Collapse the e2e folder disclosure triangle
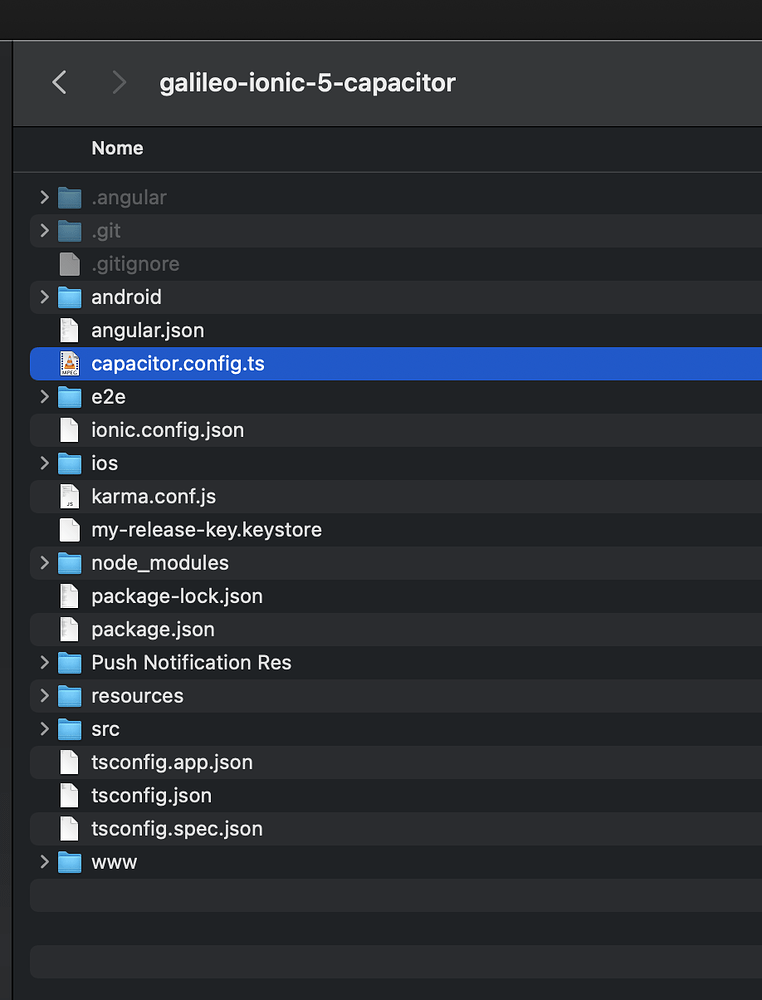Screen dimensions: 762x1000 click(x=44, y=397)
